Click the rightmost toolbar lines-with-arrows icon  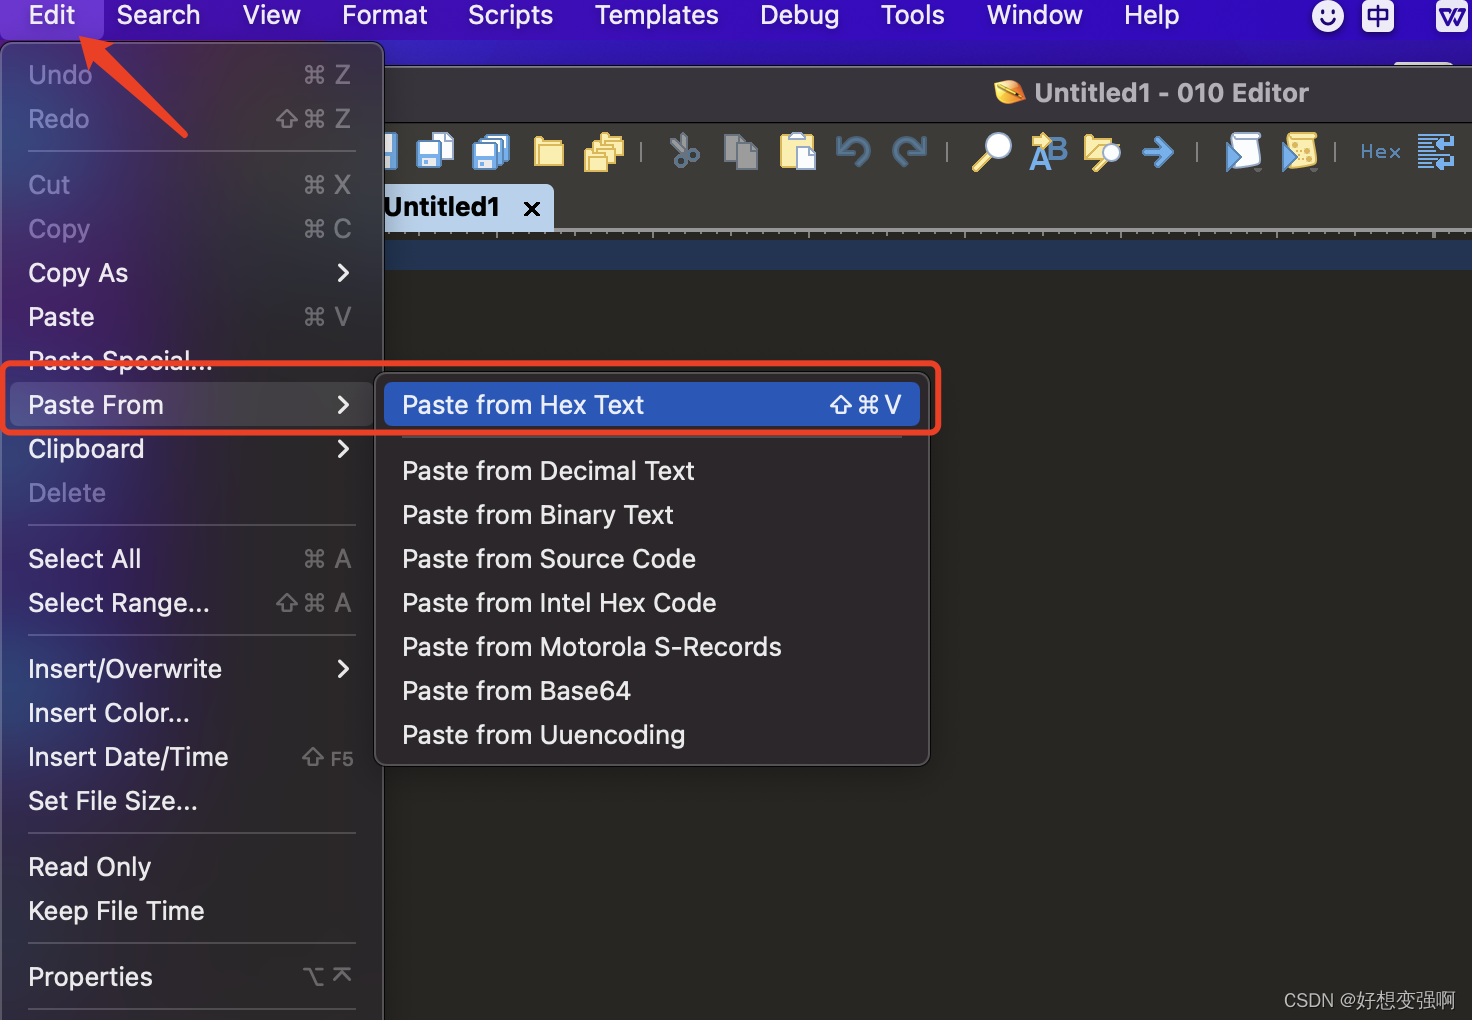1436,152
